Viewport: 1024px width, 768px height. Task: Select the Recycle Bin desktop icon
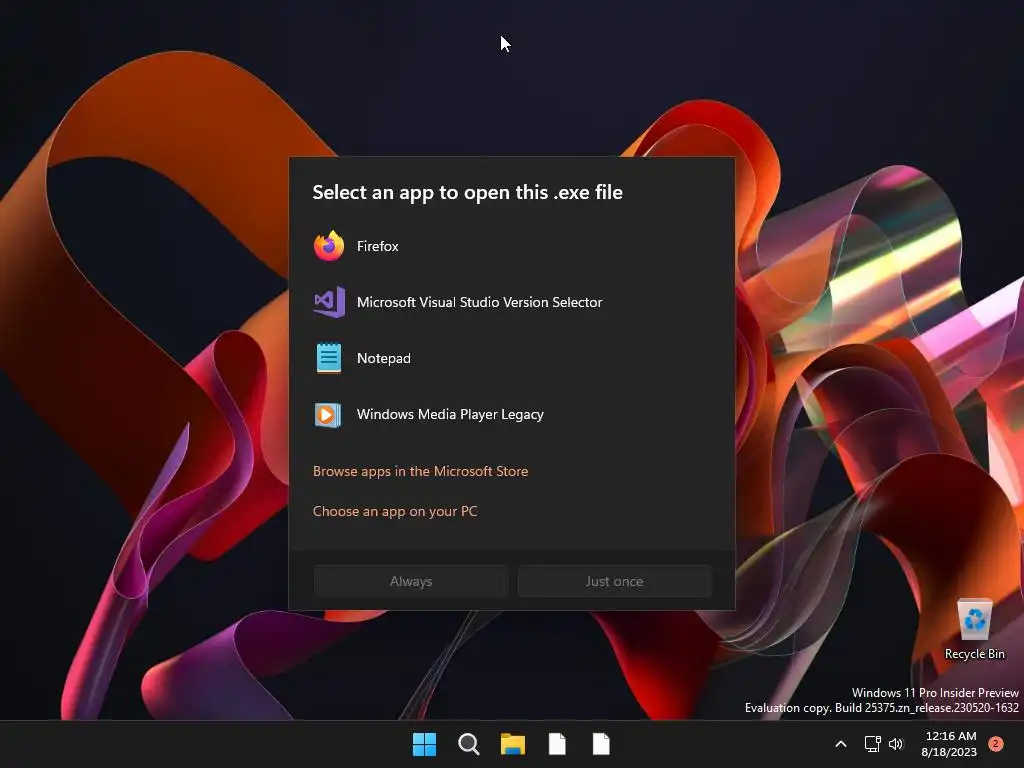[974, 629]
